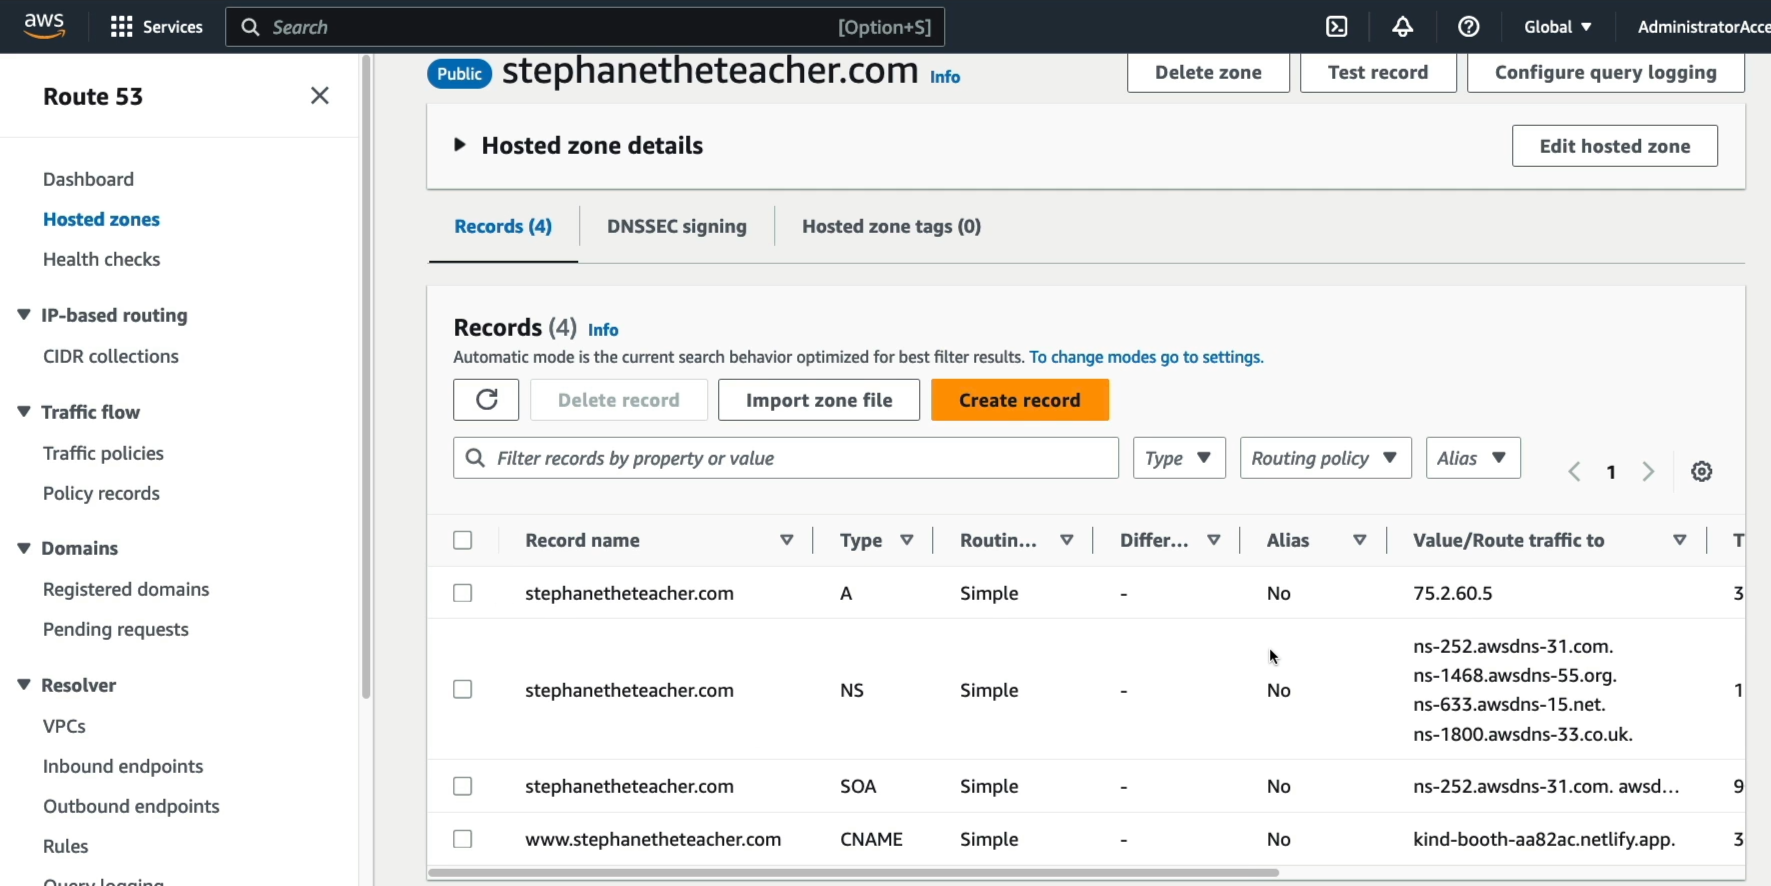The height and width of the screenshot is (886, 1771).
Task: Go to the next page of records
Action: [x=1648, y=472]
